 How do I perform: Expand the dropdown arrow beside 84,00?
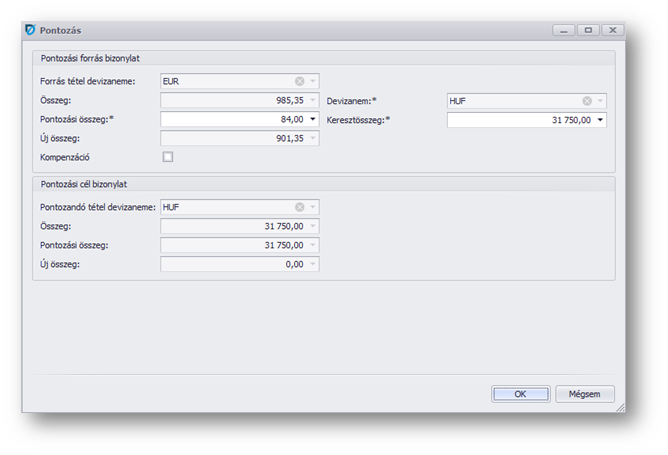(313, 119)
